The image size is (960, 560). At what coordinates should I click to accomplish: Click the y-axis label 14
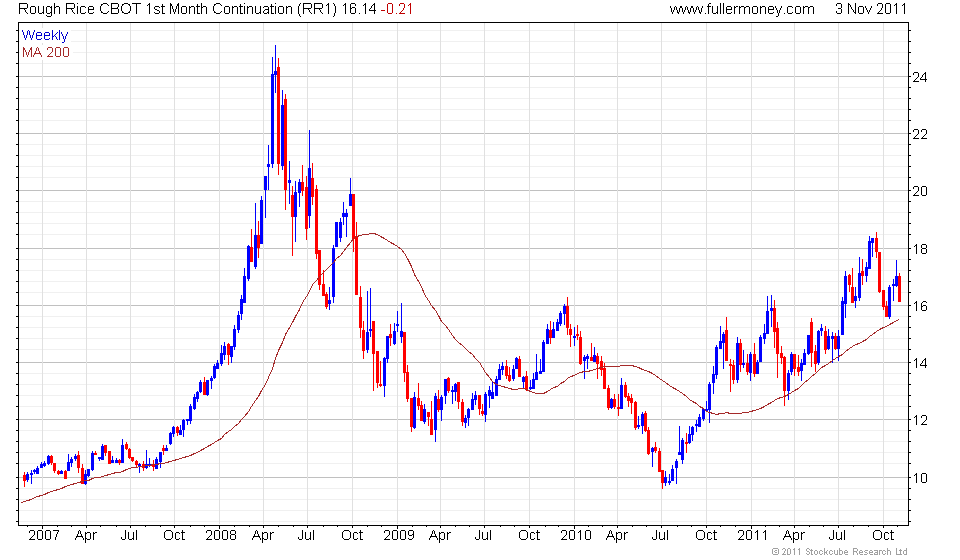point(920,363)
